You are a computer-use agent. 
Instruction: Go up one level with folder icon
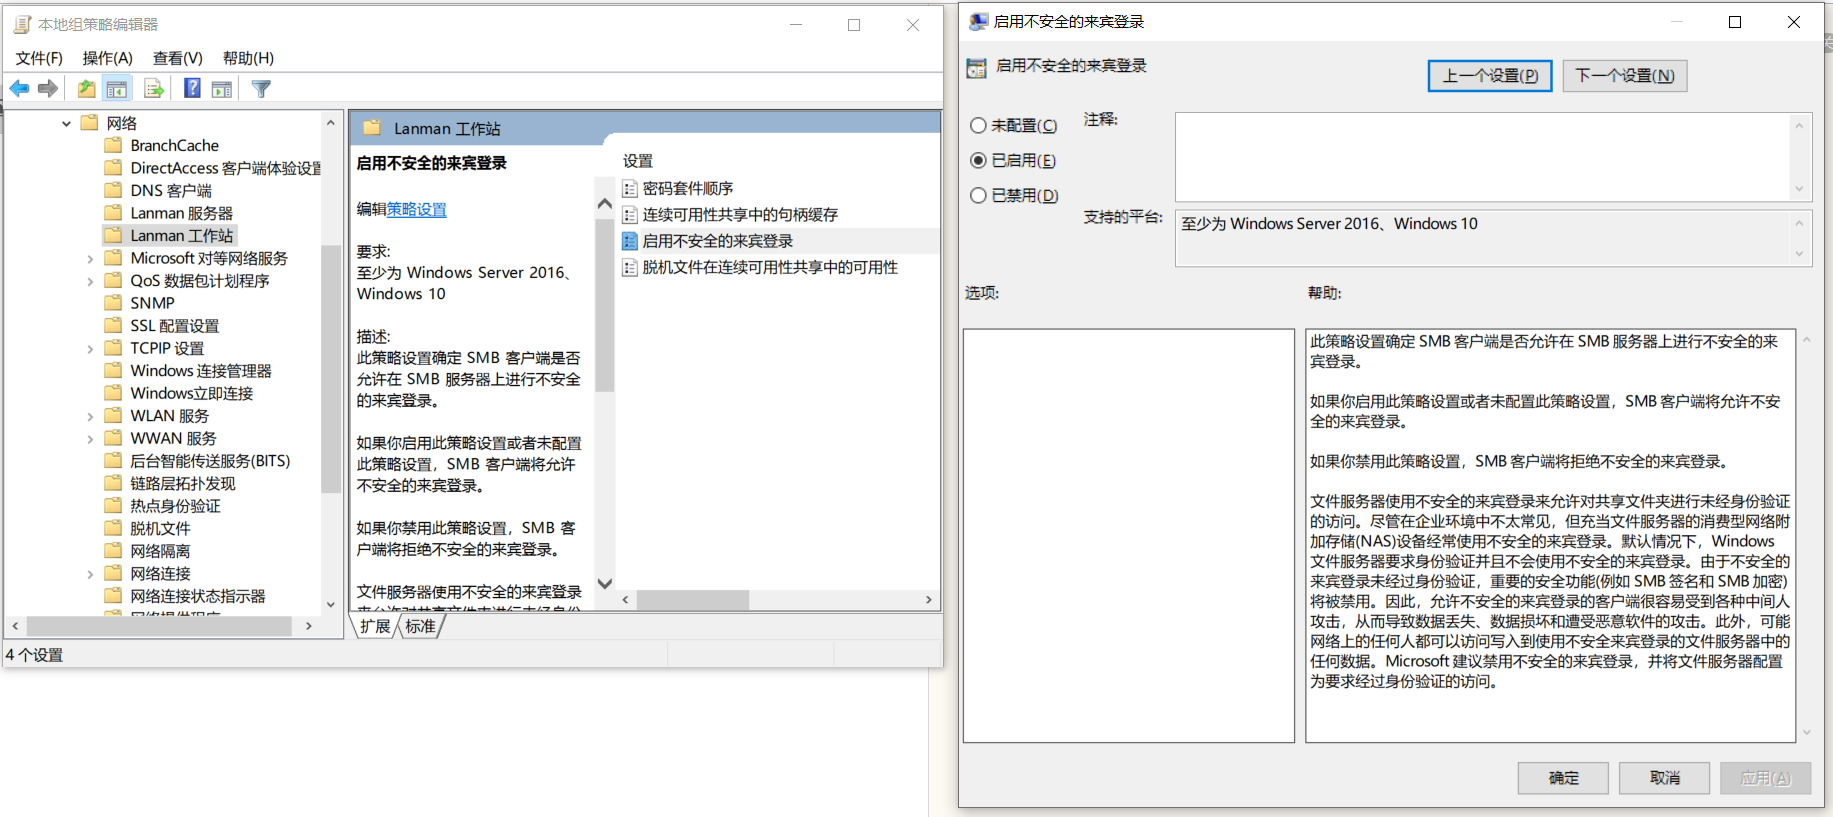(87, 89)
